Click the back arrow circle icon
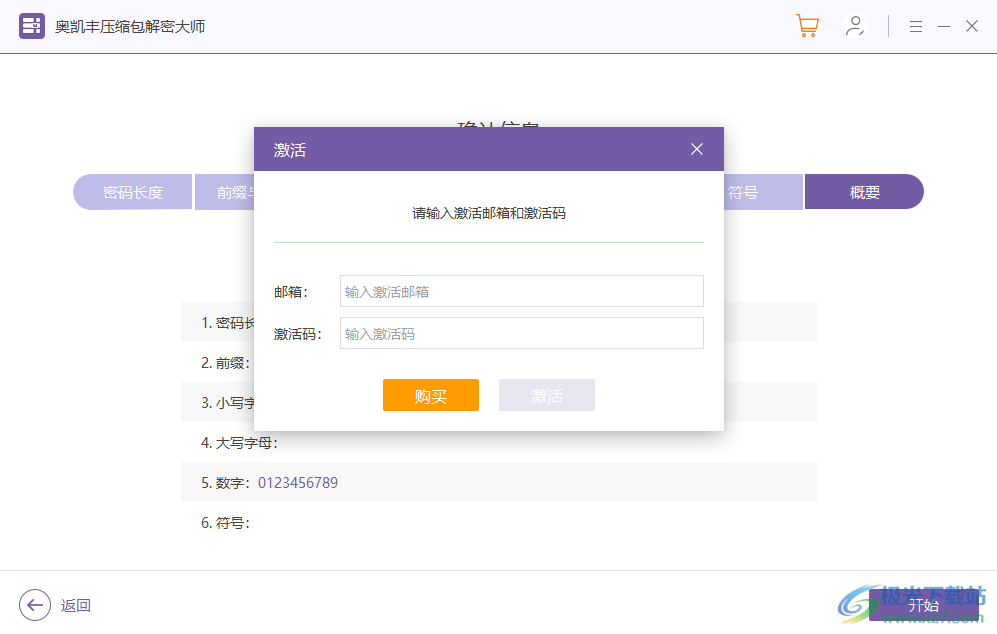 tap(35, 605)
